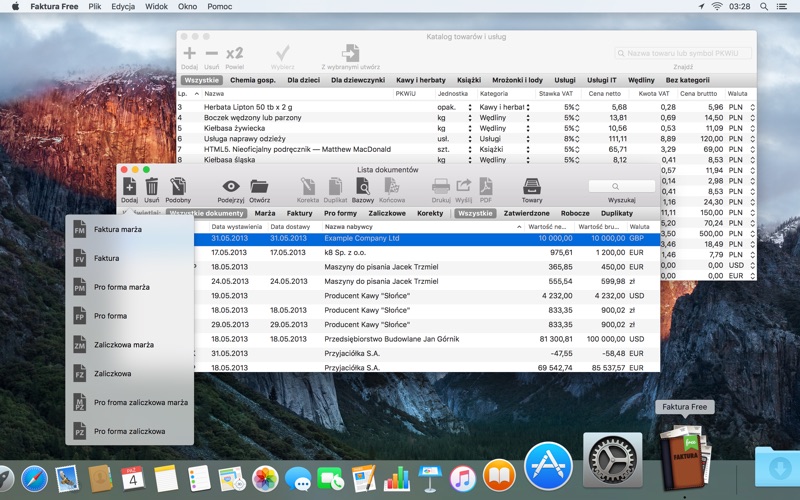Screen dimensions: 800x500
Task: Click the minus Usuń icon in Katalog towarów window
Action: coord(212,53)
